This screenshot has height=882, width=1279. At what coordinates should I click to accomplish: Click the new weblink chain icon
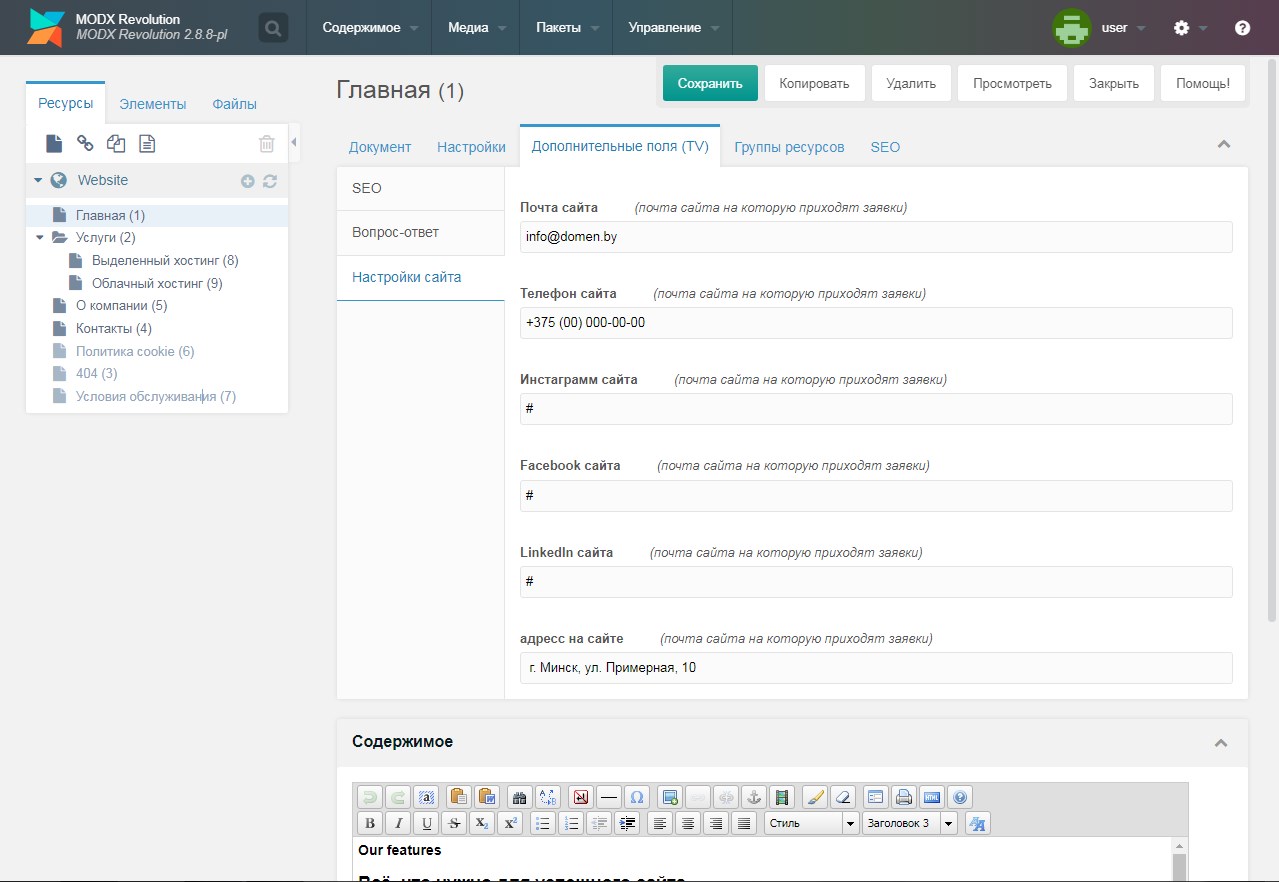coord(85,144)
